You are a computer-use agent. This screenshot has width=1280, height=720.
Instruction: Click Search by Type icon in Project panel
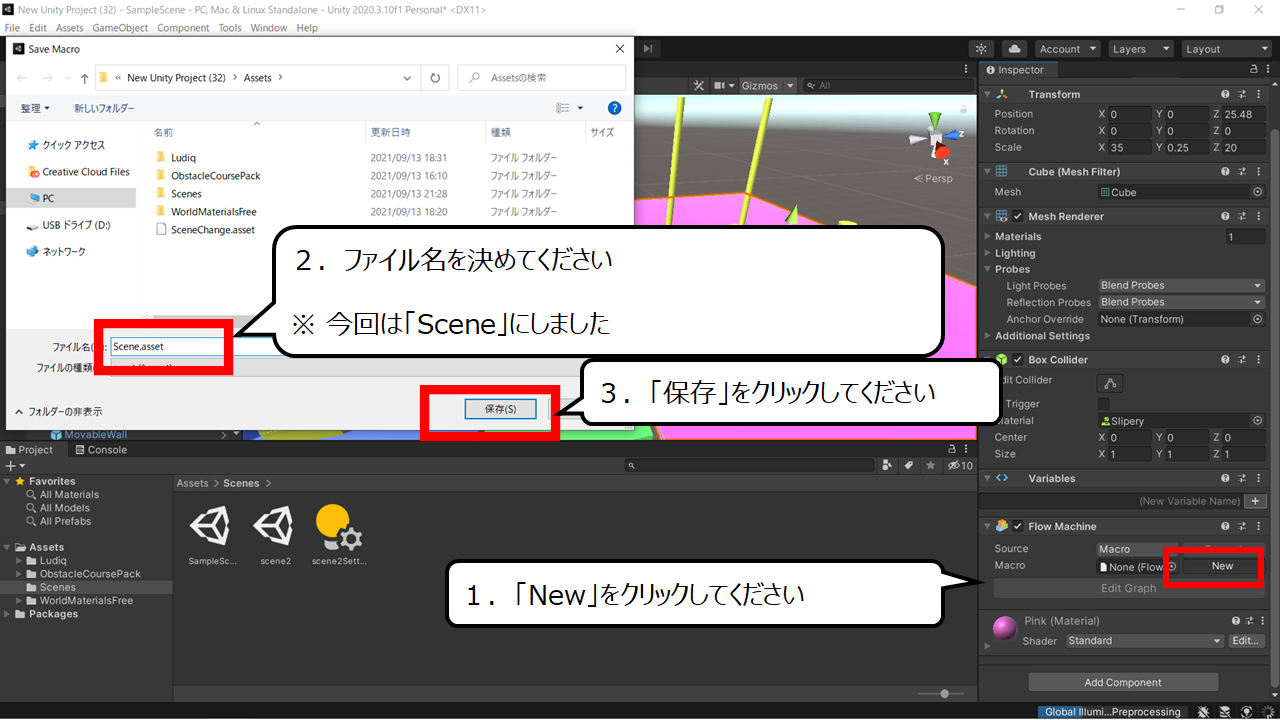coord(888,466)
